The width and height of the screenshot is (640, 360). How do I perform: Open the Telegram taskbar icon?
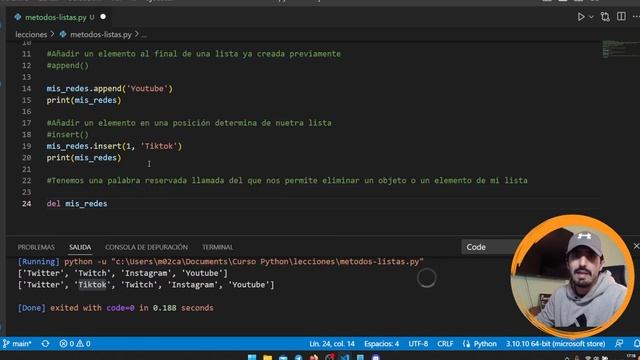[298, 358]
